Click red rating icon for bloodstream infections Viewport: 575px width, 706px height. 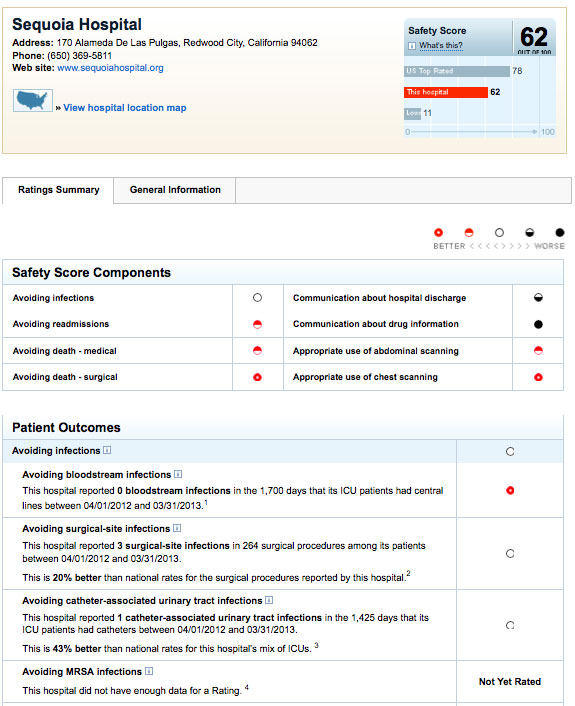(x=510, y=490)
